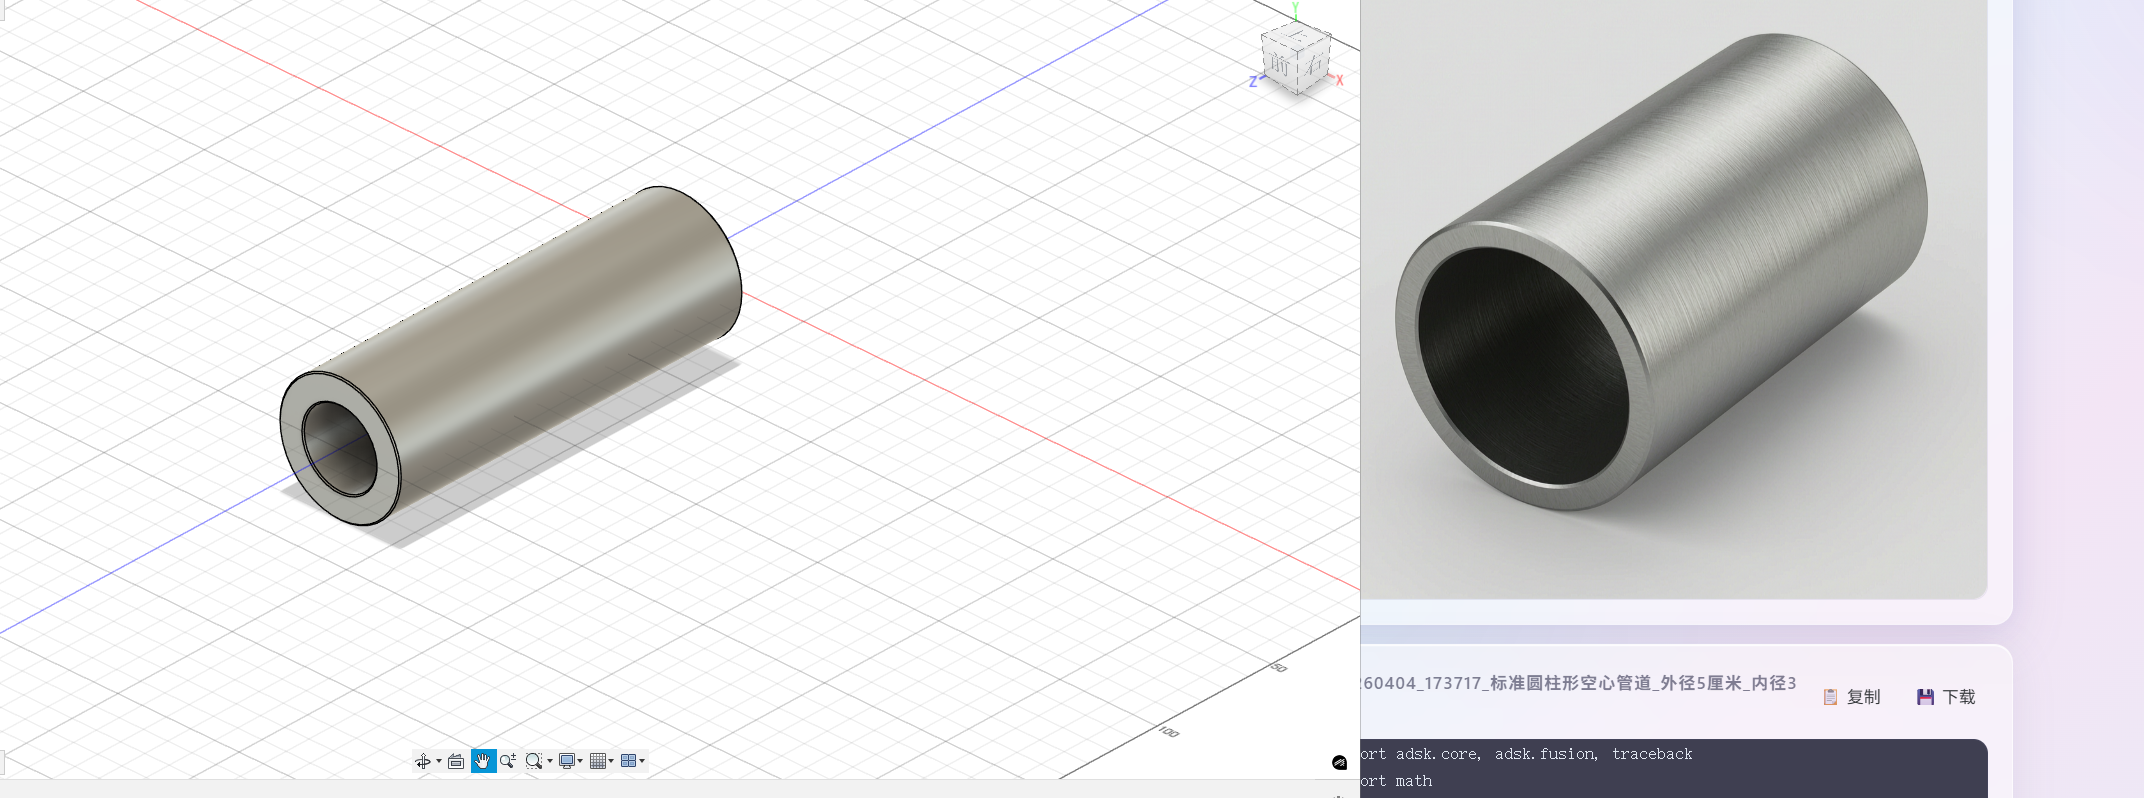Click the Grid and Snaps icon
The width and height of the screenshot is (2144, 798).
point(598,761)
